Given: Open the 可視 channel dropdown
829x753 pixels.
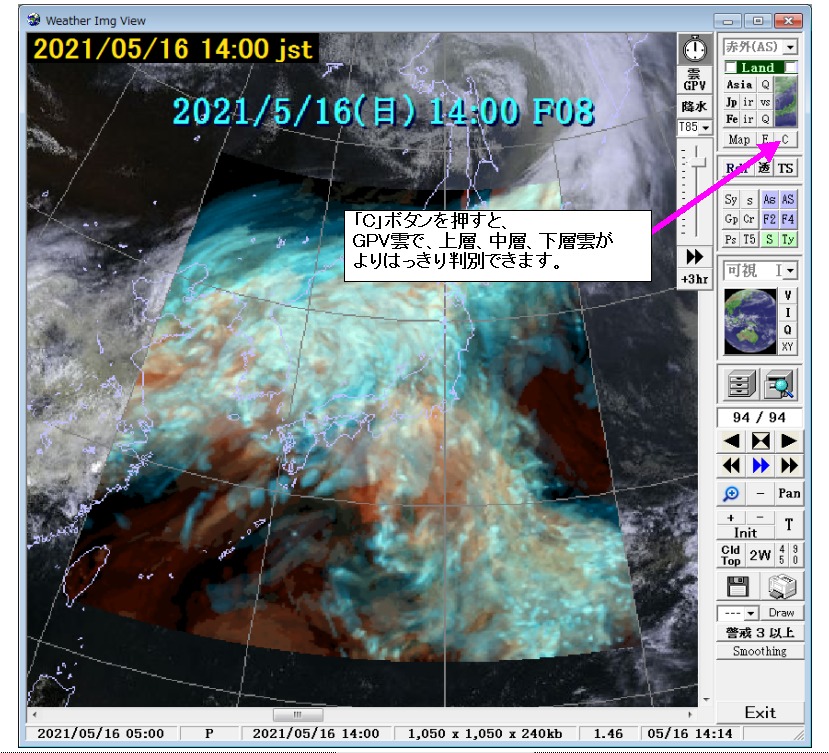Looking at the screenshot, I should click(791, 271).
